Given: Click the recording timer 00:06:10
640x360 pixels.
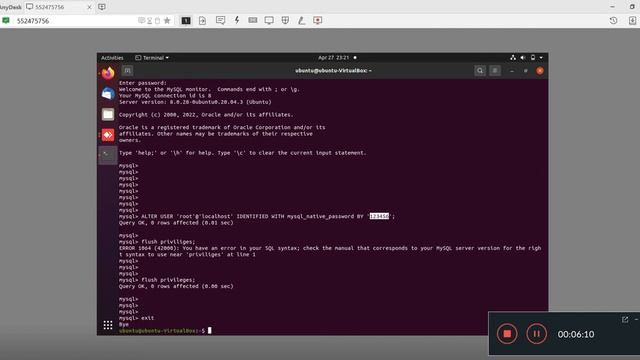Looking at the screenshot, I should pos(576,334).
